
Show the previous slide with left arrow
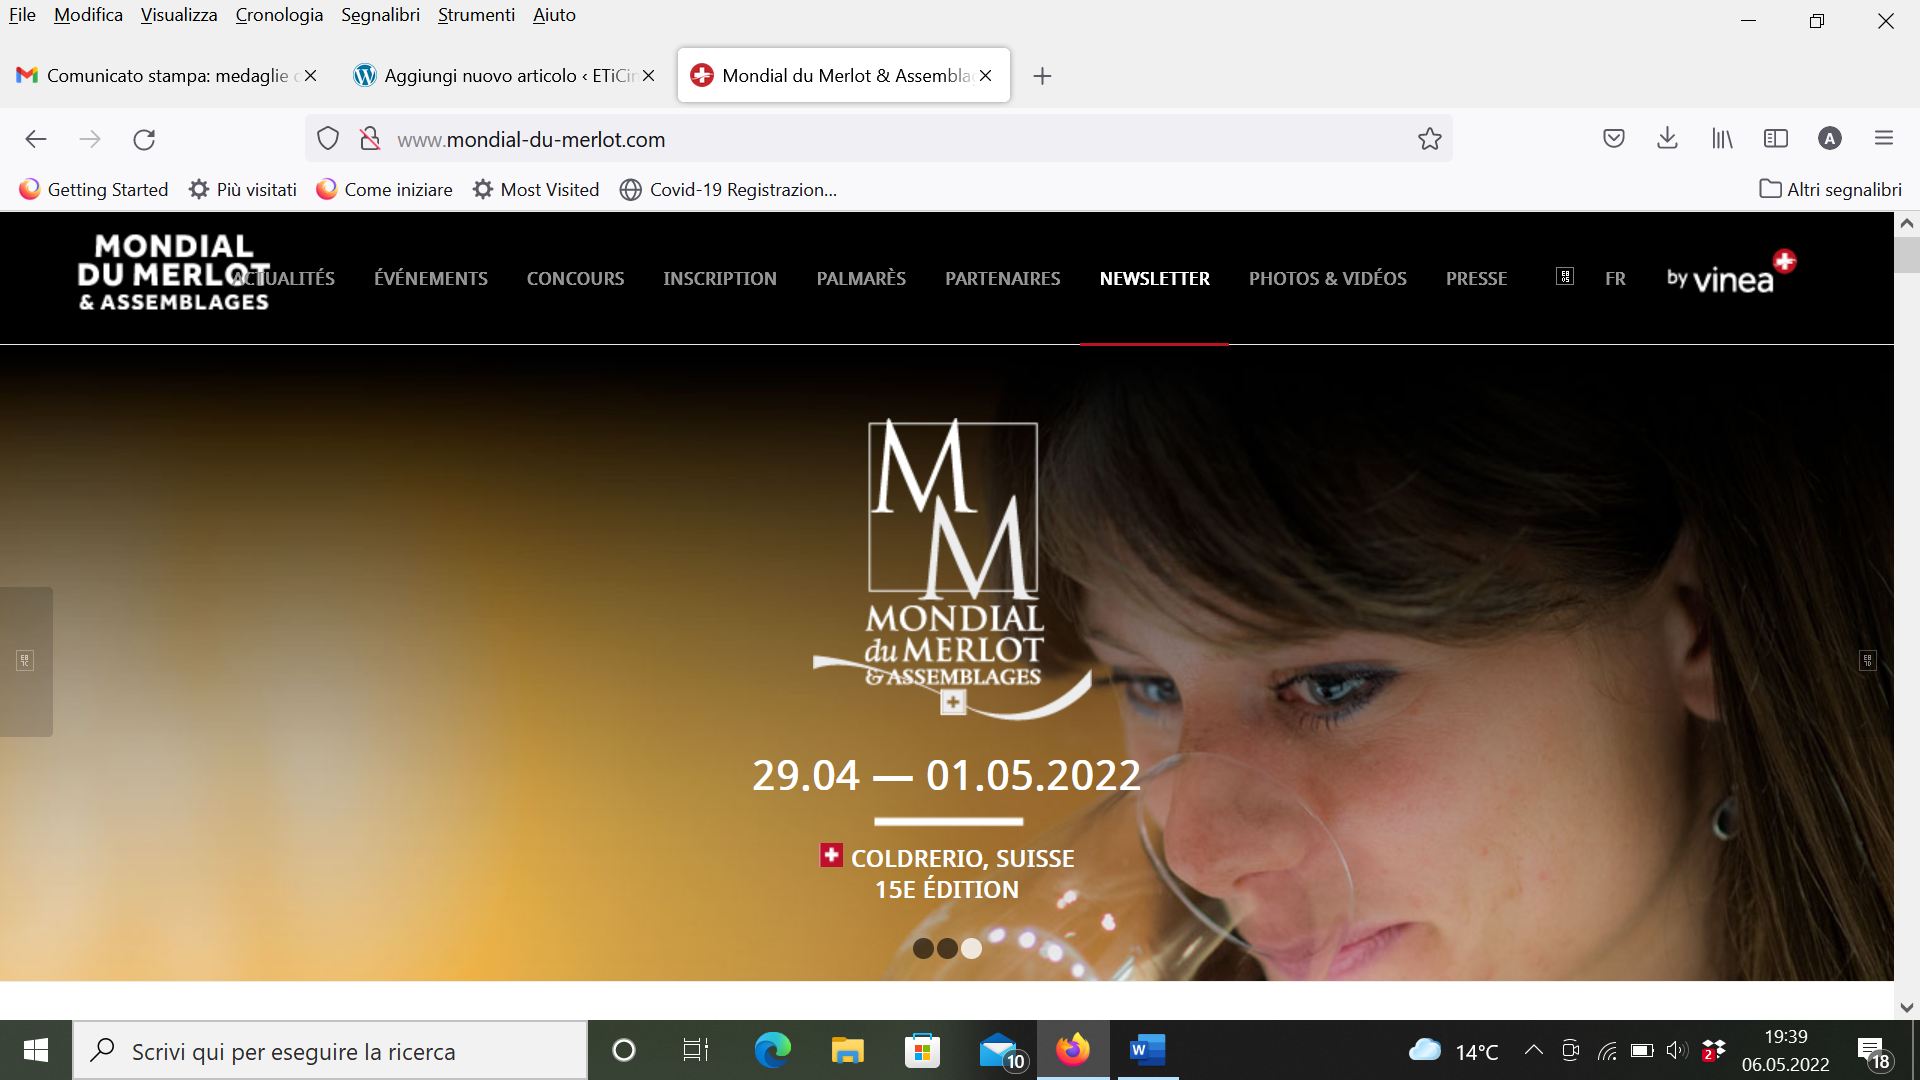(25, 661)
